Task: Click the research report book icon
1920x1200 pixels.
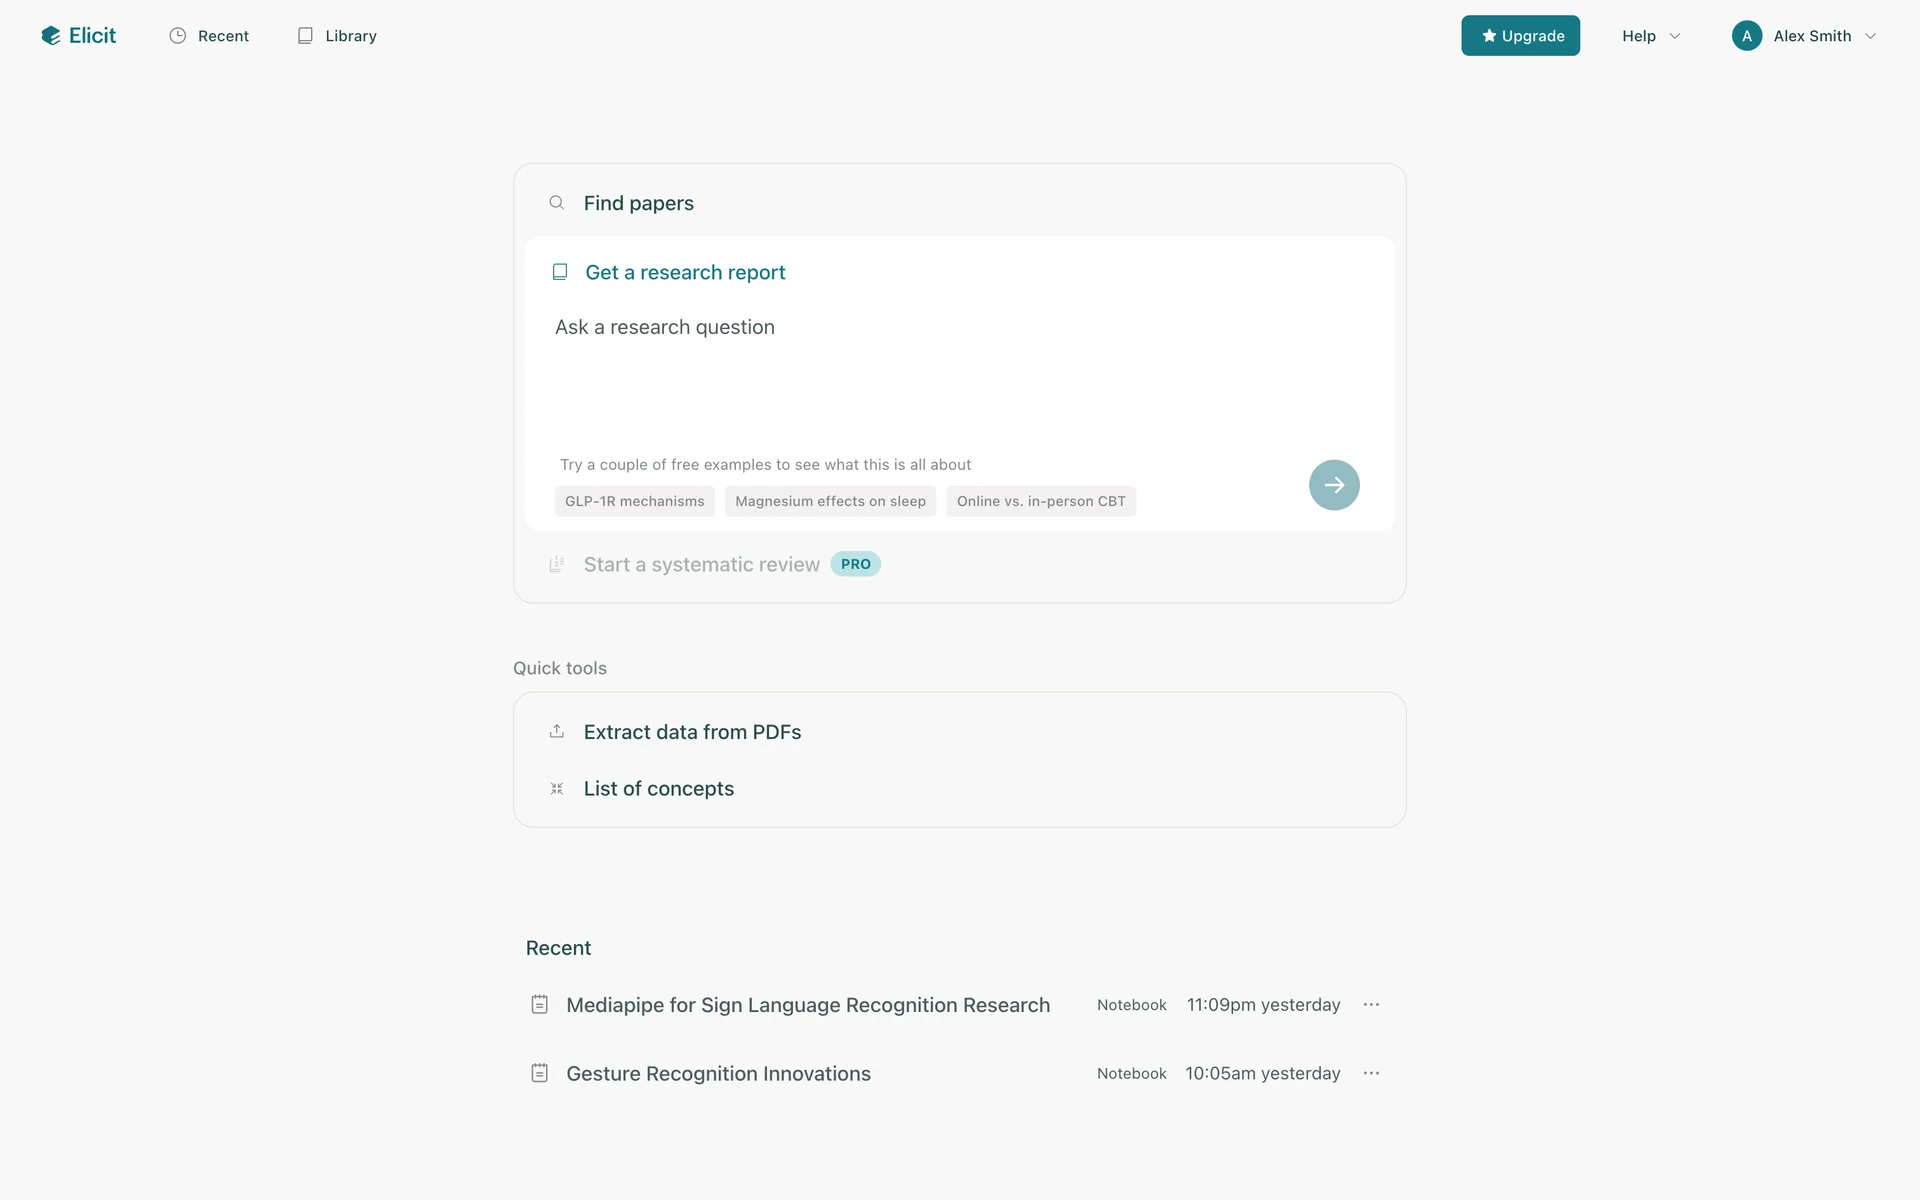Action: 560,272
